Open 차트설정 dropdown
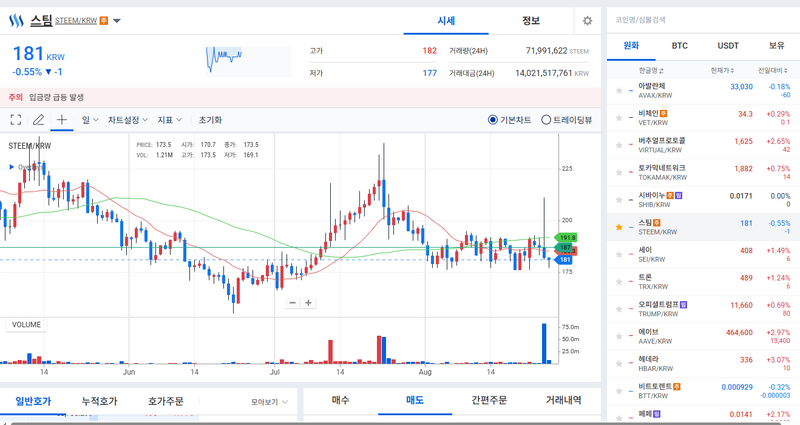Viewport: 800px width, 425px height. pyautogui.click(x=128, y=120)
